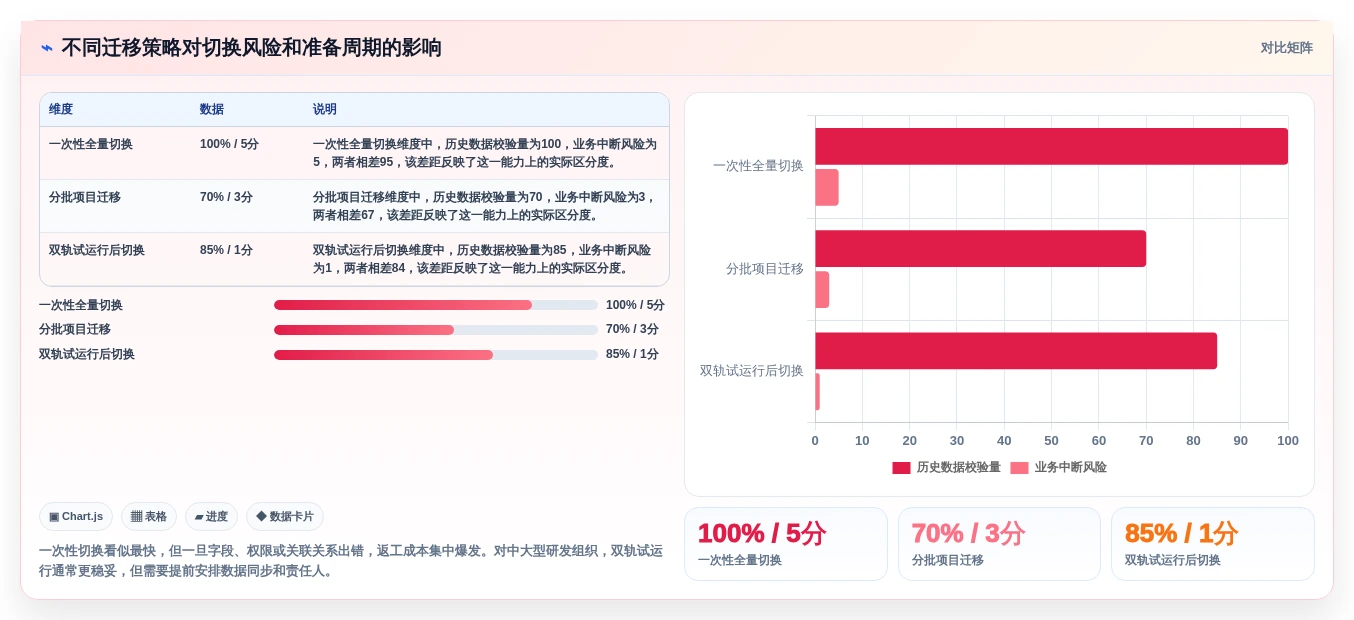Toggle the 业务中断风险 legend swatch
Screen dimensions: 1354x620
[x=1019, y=467]
